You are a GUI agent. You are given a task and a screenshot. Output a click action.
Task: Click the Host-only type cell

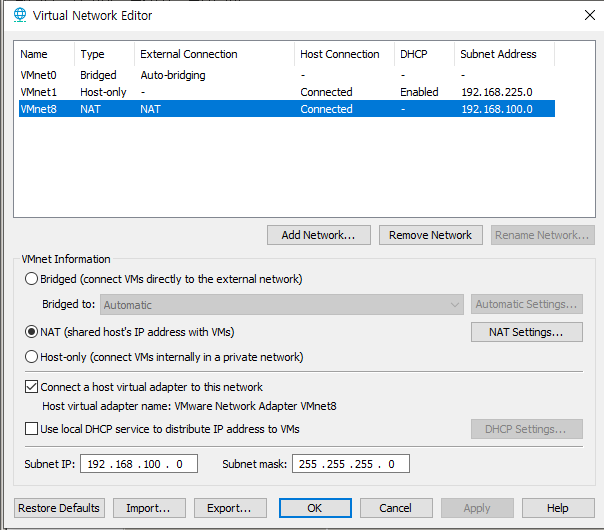(x=103, y=92)
